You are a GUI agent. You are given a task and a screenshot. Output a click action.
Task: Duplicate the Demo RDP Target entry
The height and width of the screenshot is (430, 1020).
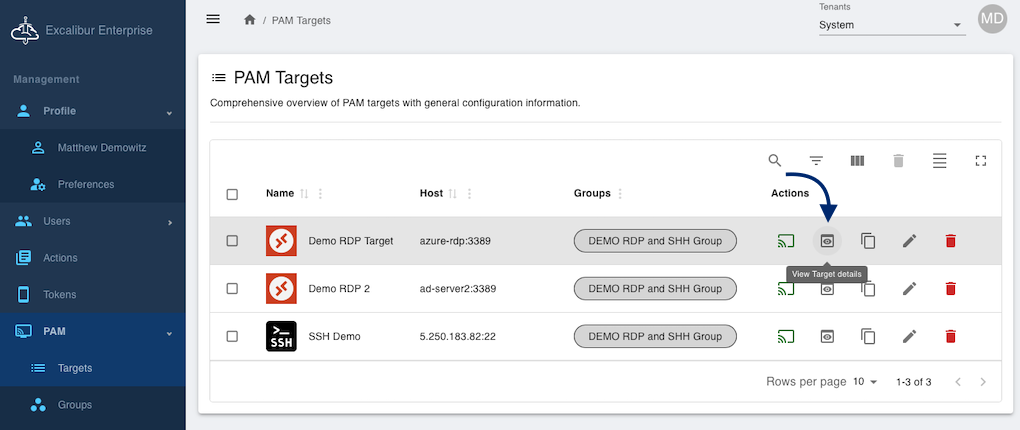tap(868, 241)
